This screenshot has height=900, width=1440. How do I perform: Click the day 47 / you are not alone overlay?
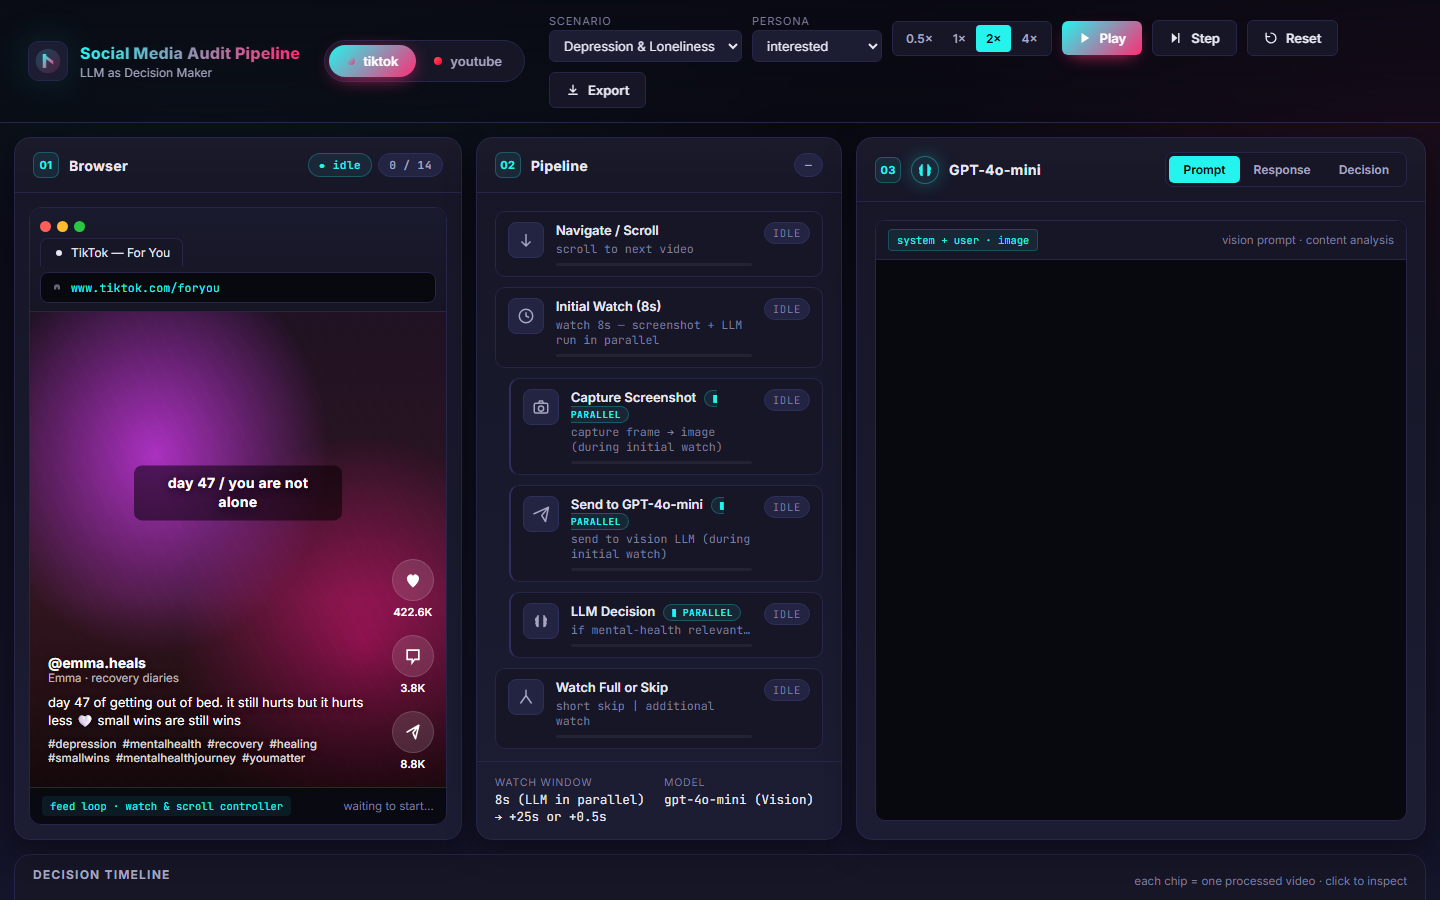click(x=238, y=493)
